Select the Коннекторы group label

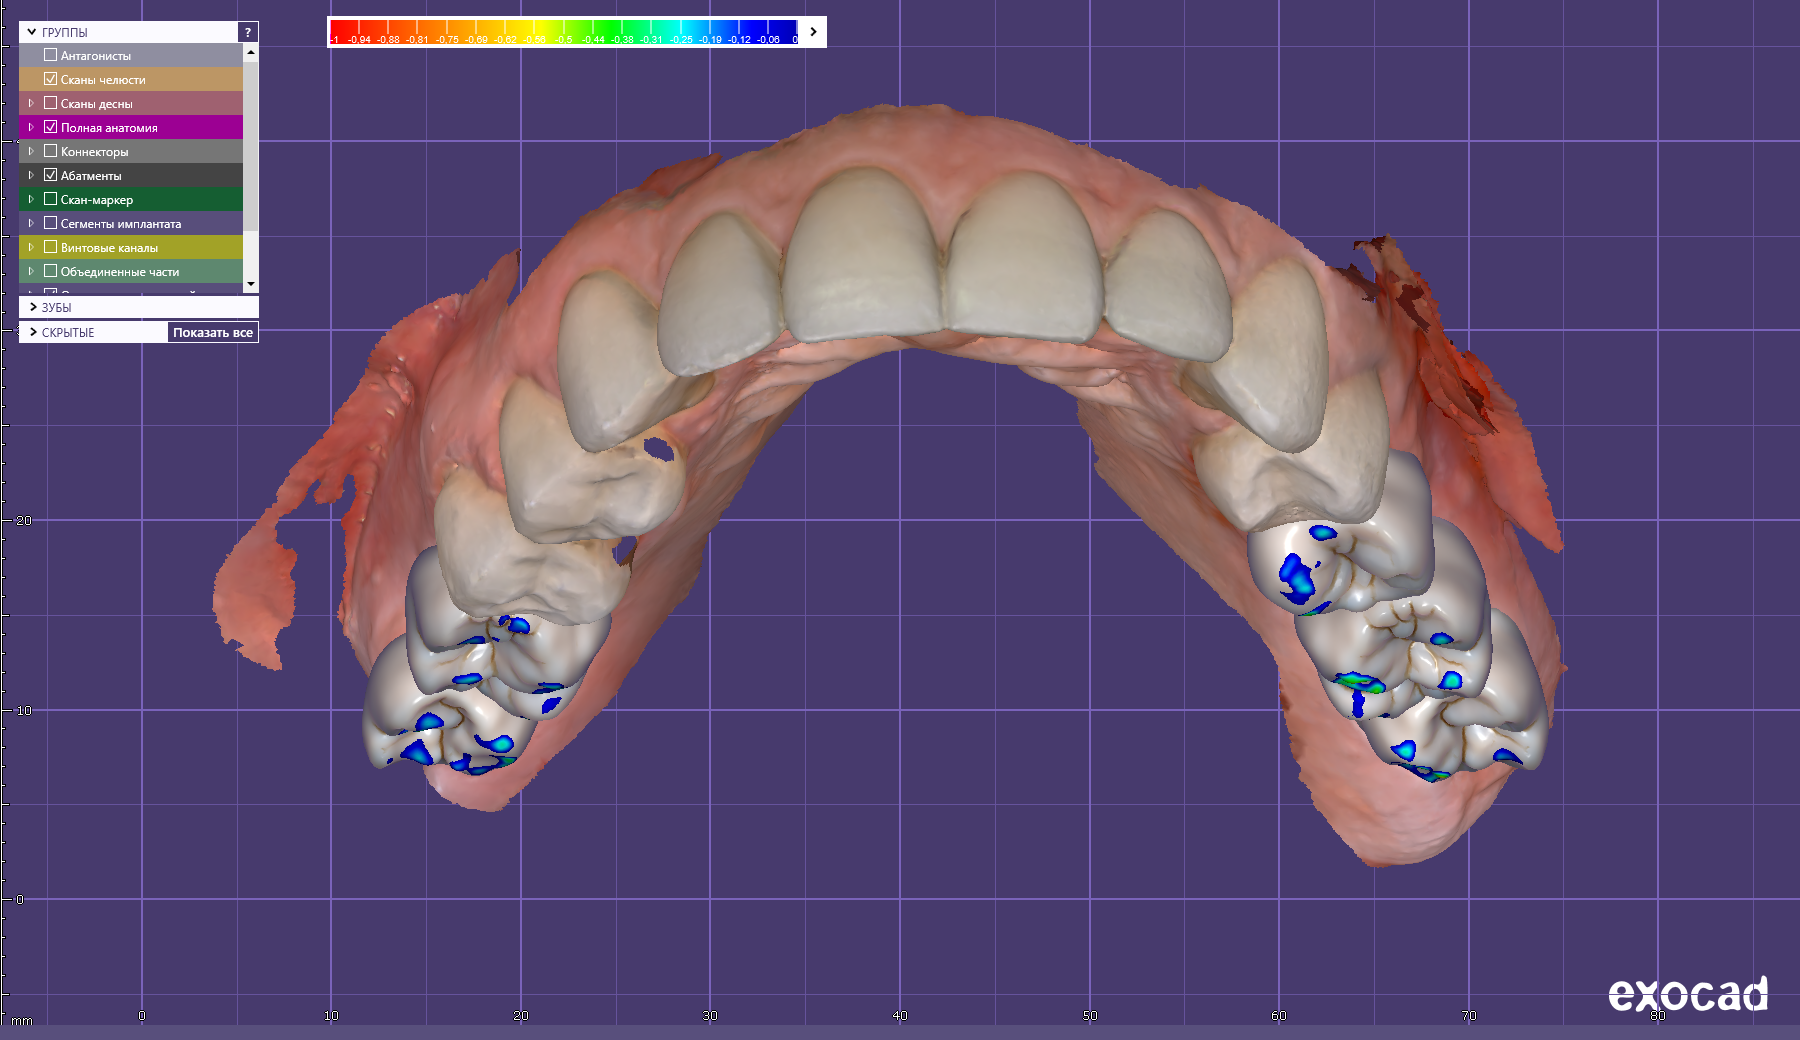95,152
